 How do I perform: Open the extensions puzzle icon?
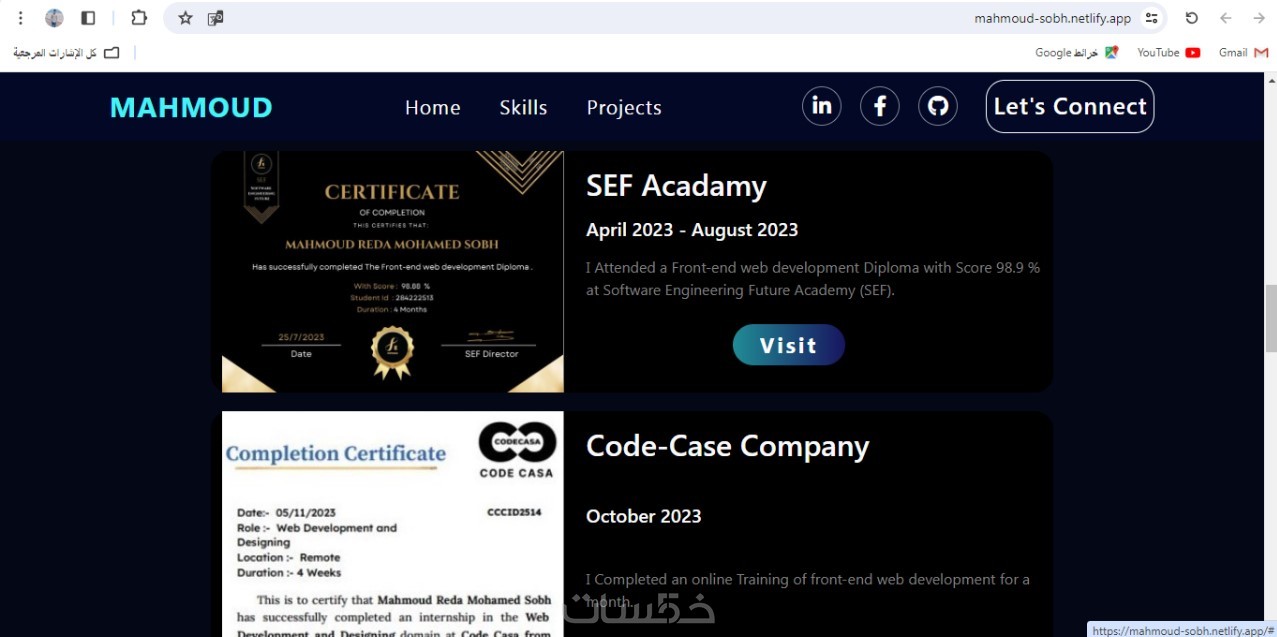point(139,18)
